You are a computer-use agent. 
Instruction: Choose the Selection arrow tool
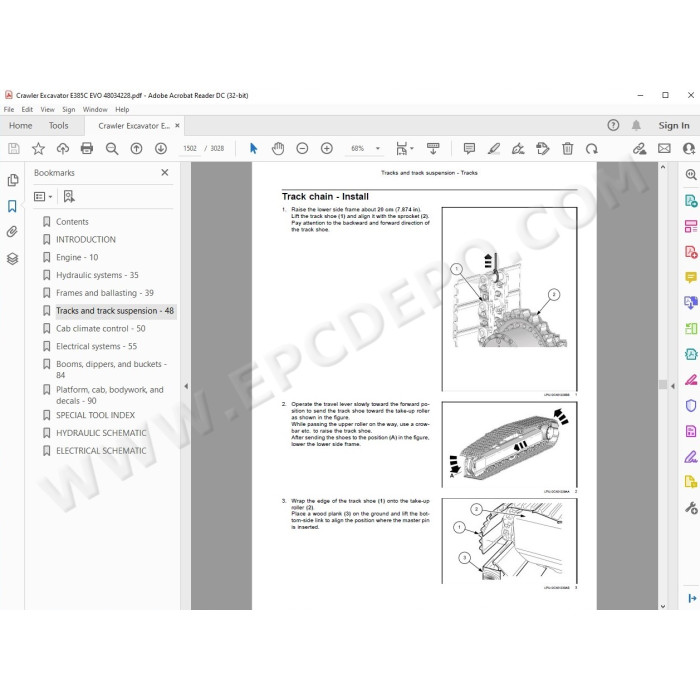[253, 148]
